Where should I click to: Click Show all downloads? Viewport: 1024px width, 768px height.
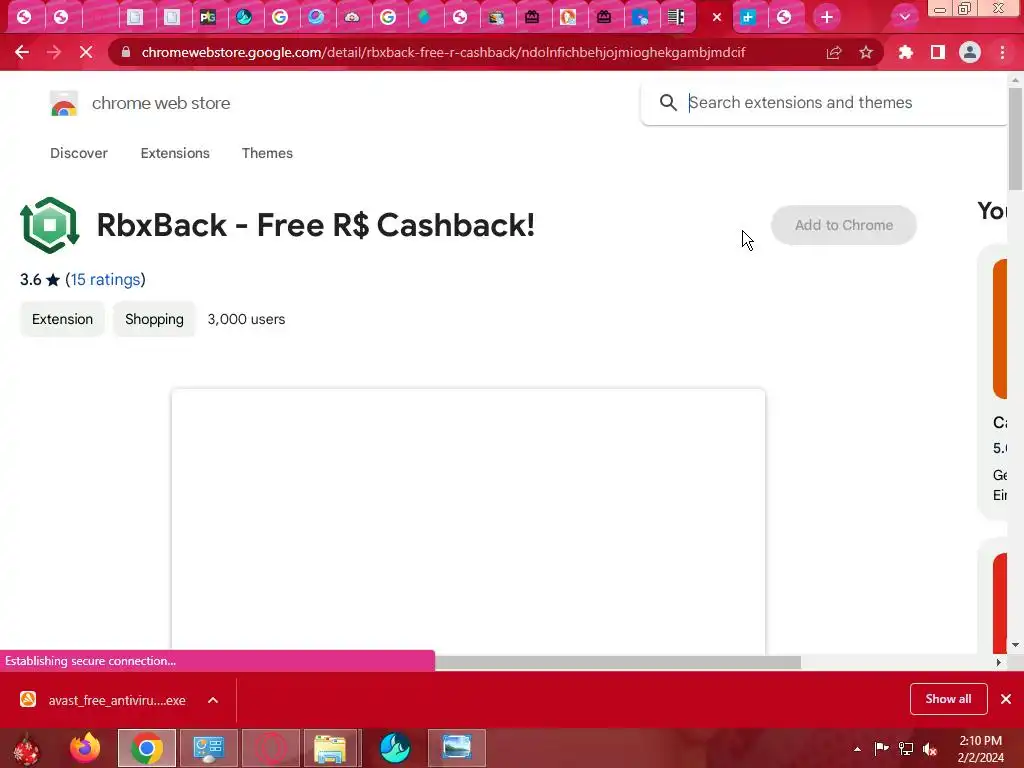click(x=948, y=699)
